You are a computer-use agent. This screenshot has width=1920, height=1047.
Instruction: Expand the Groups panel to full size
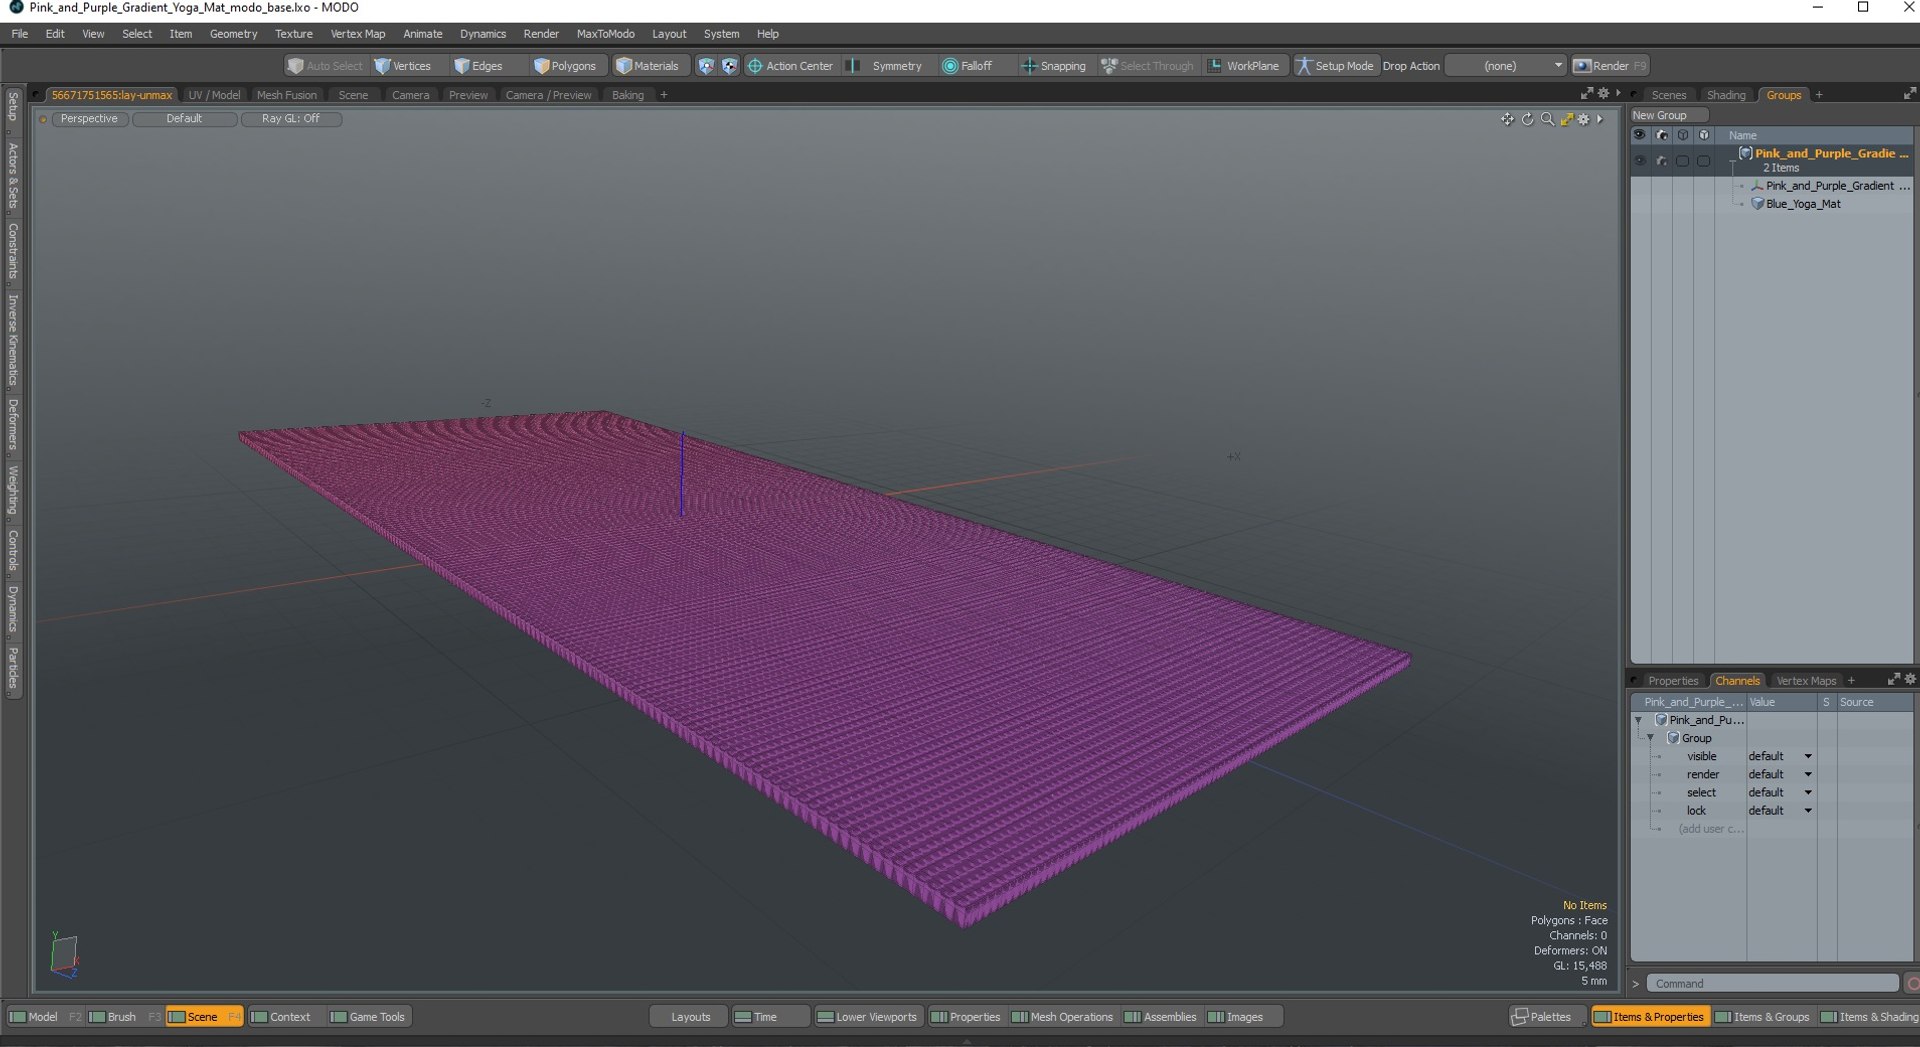1910,93
